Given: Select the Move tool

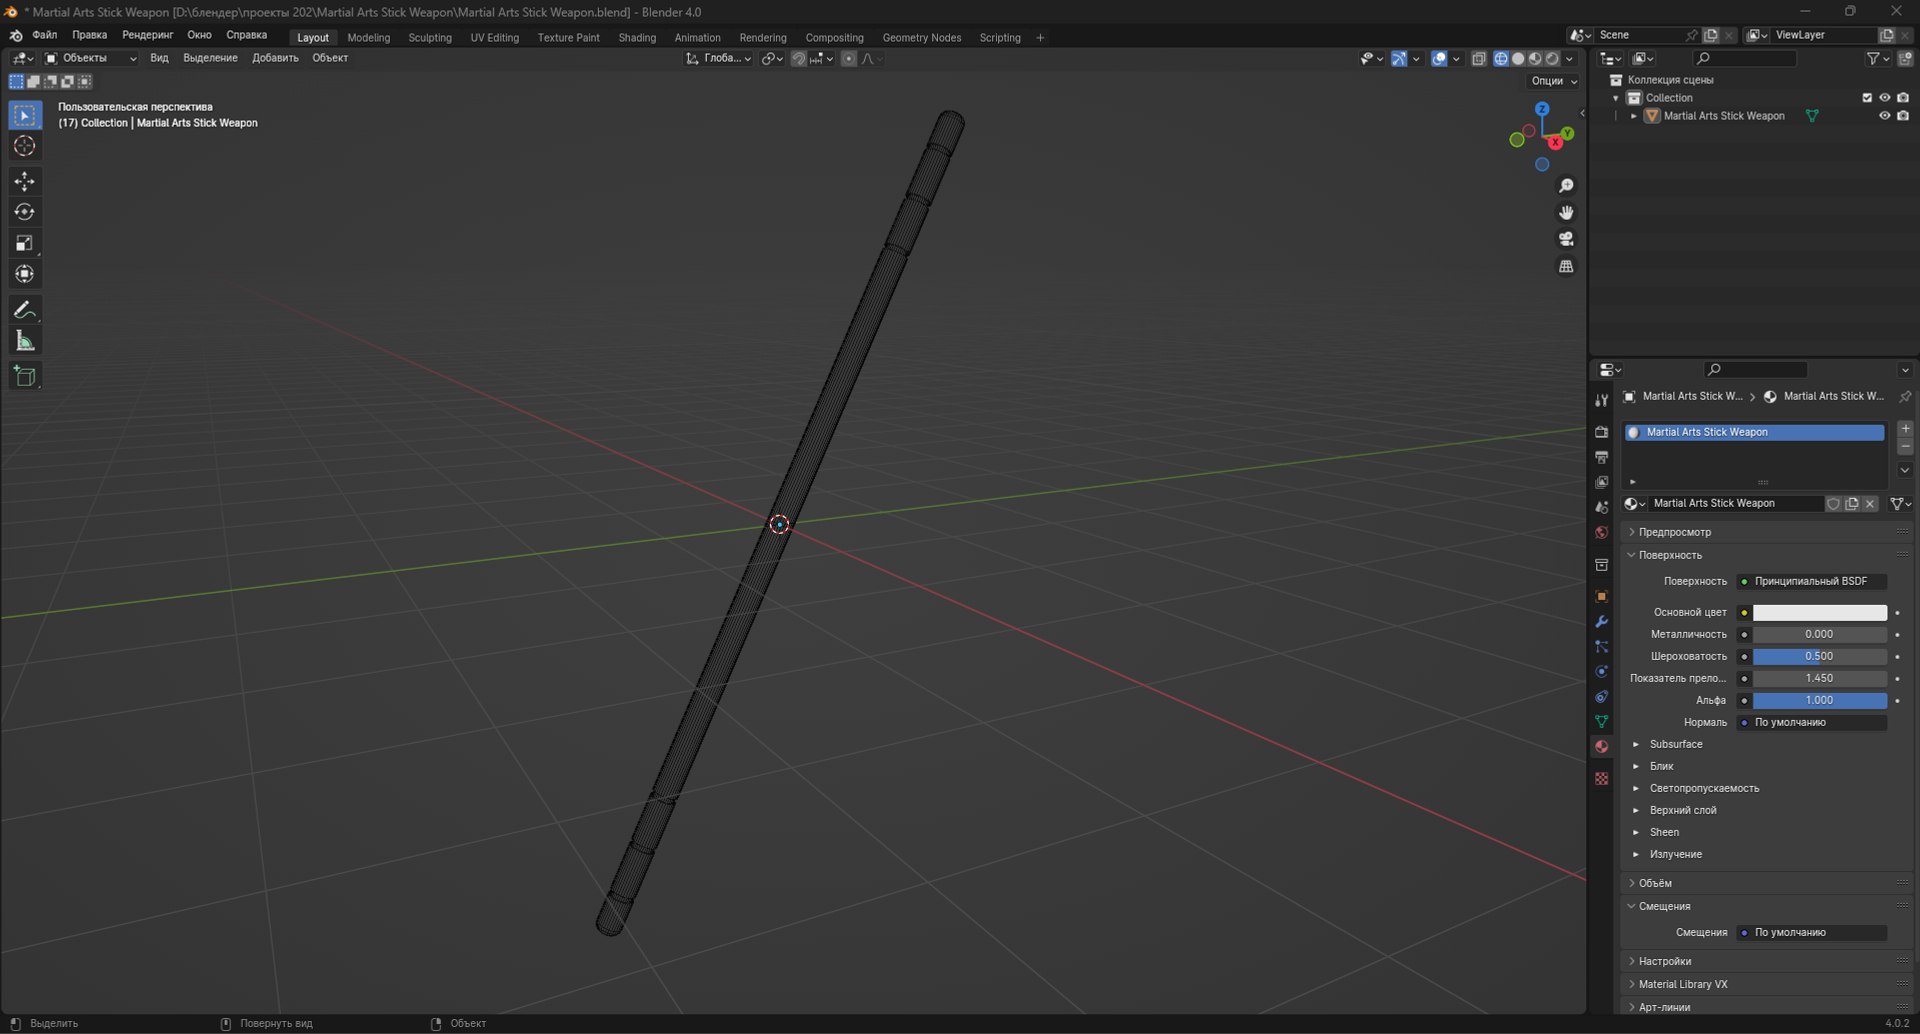Looking at the screenshot, I should [x=25, y=181].
